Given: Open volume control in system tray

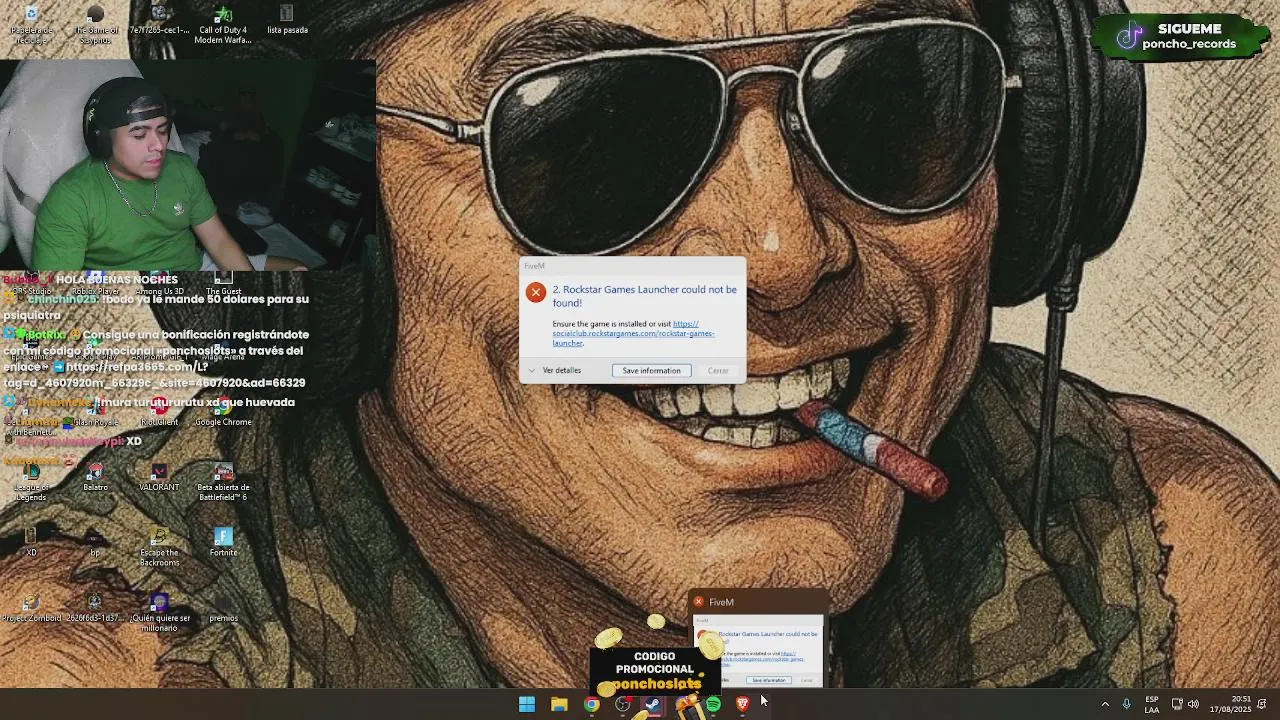Looking at the screenshot, I should click(x=1193, y=704).
